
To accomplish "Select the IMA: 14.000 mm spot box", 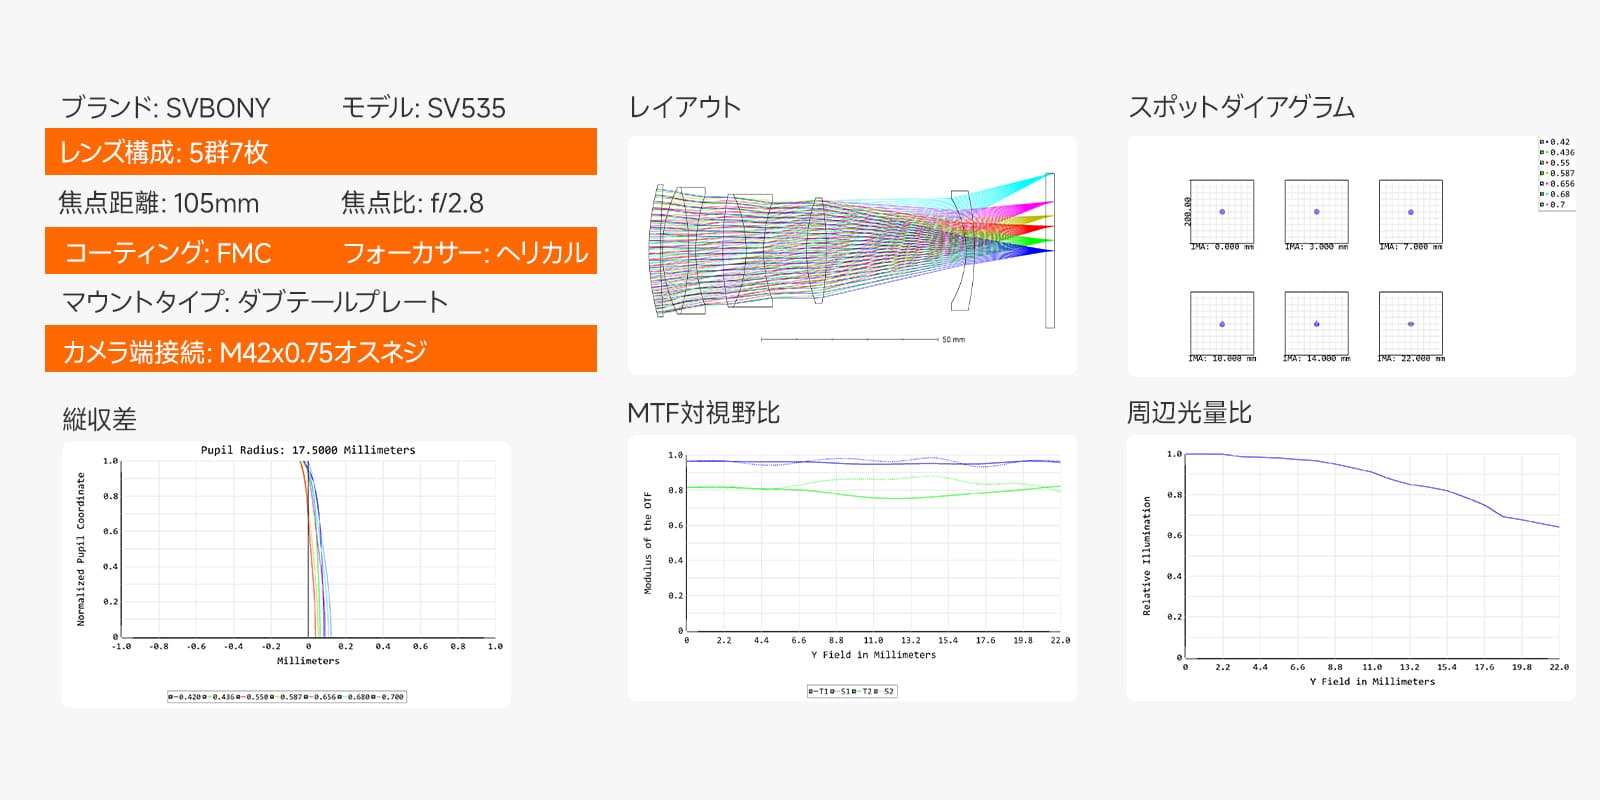I will click(1316, 323).
